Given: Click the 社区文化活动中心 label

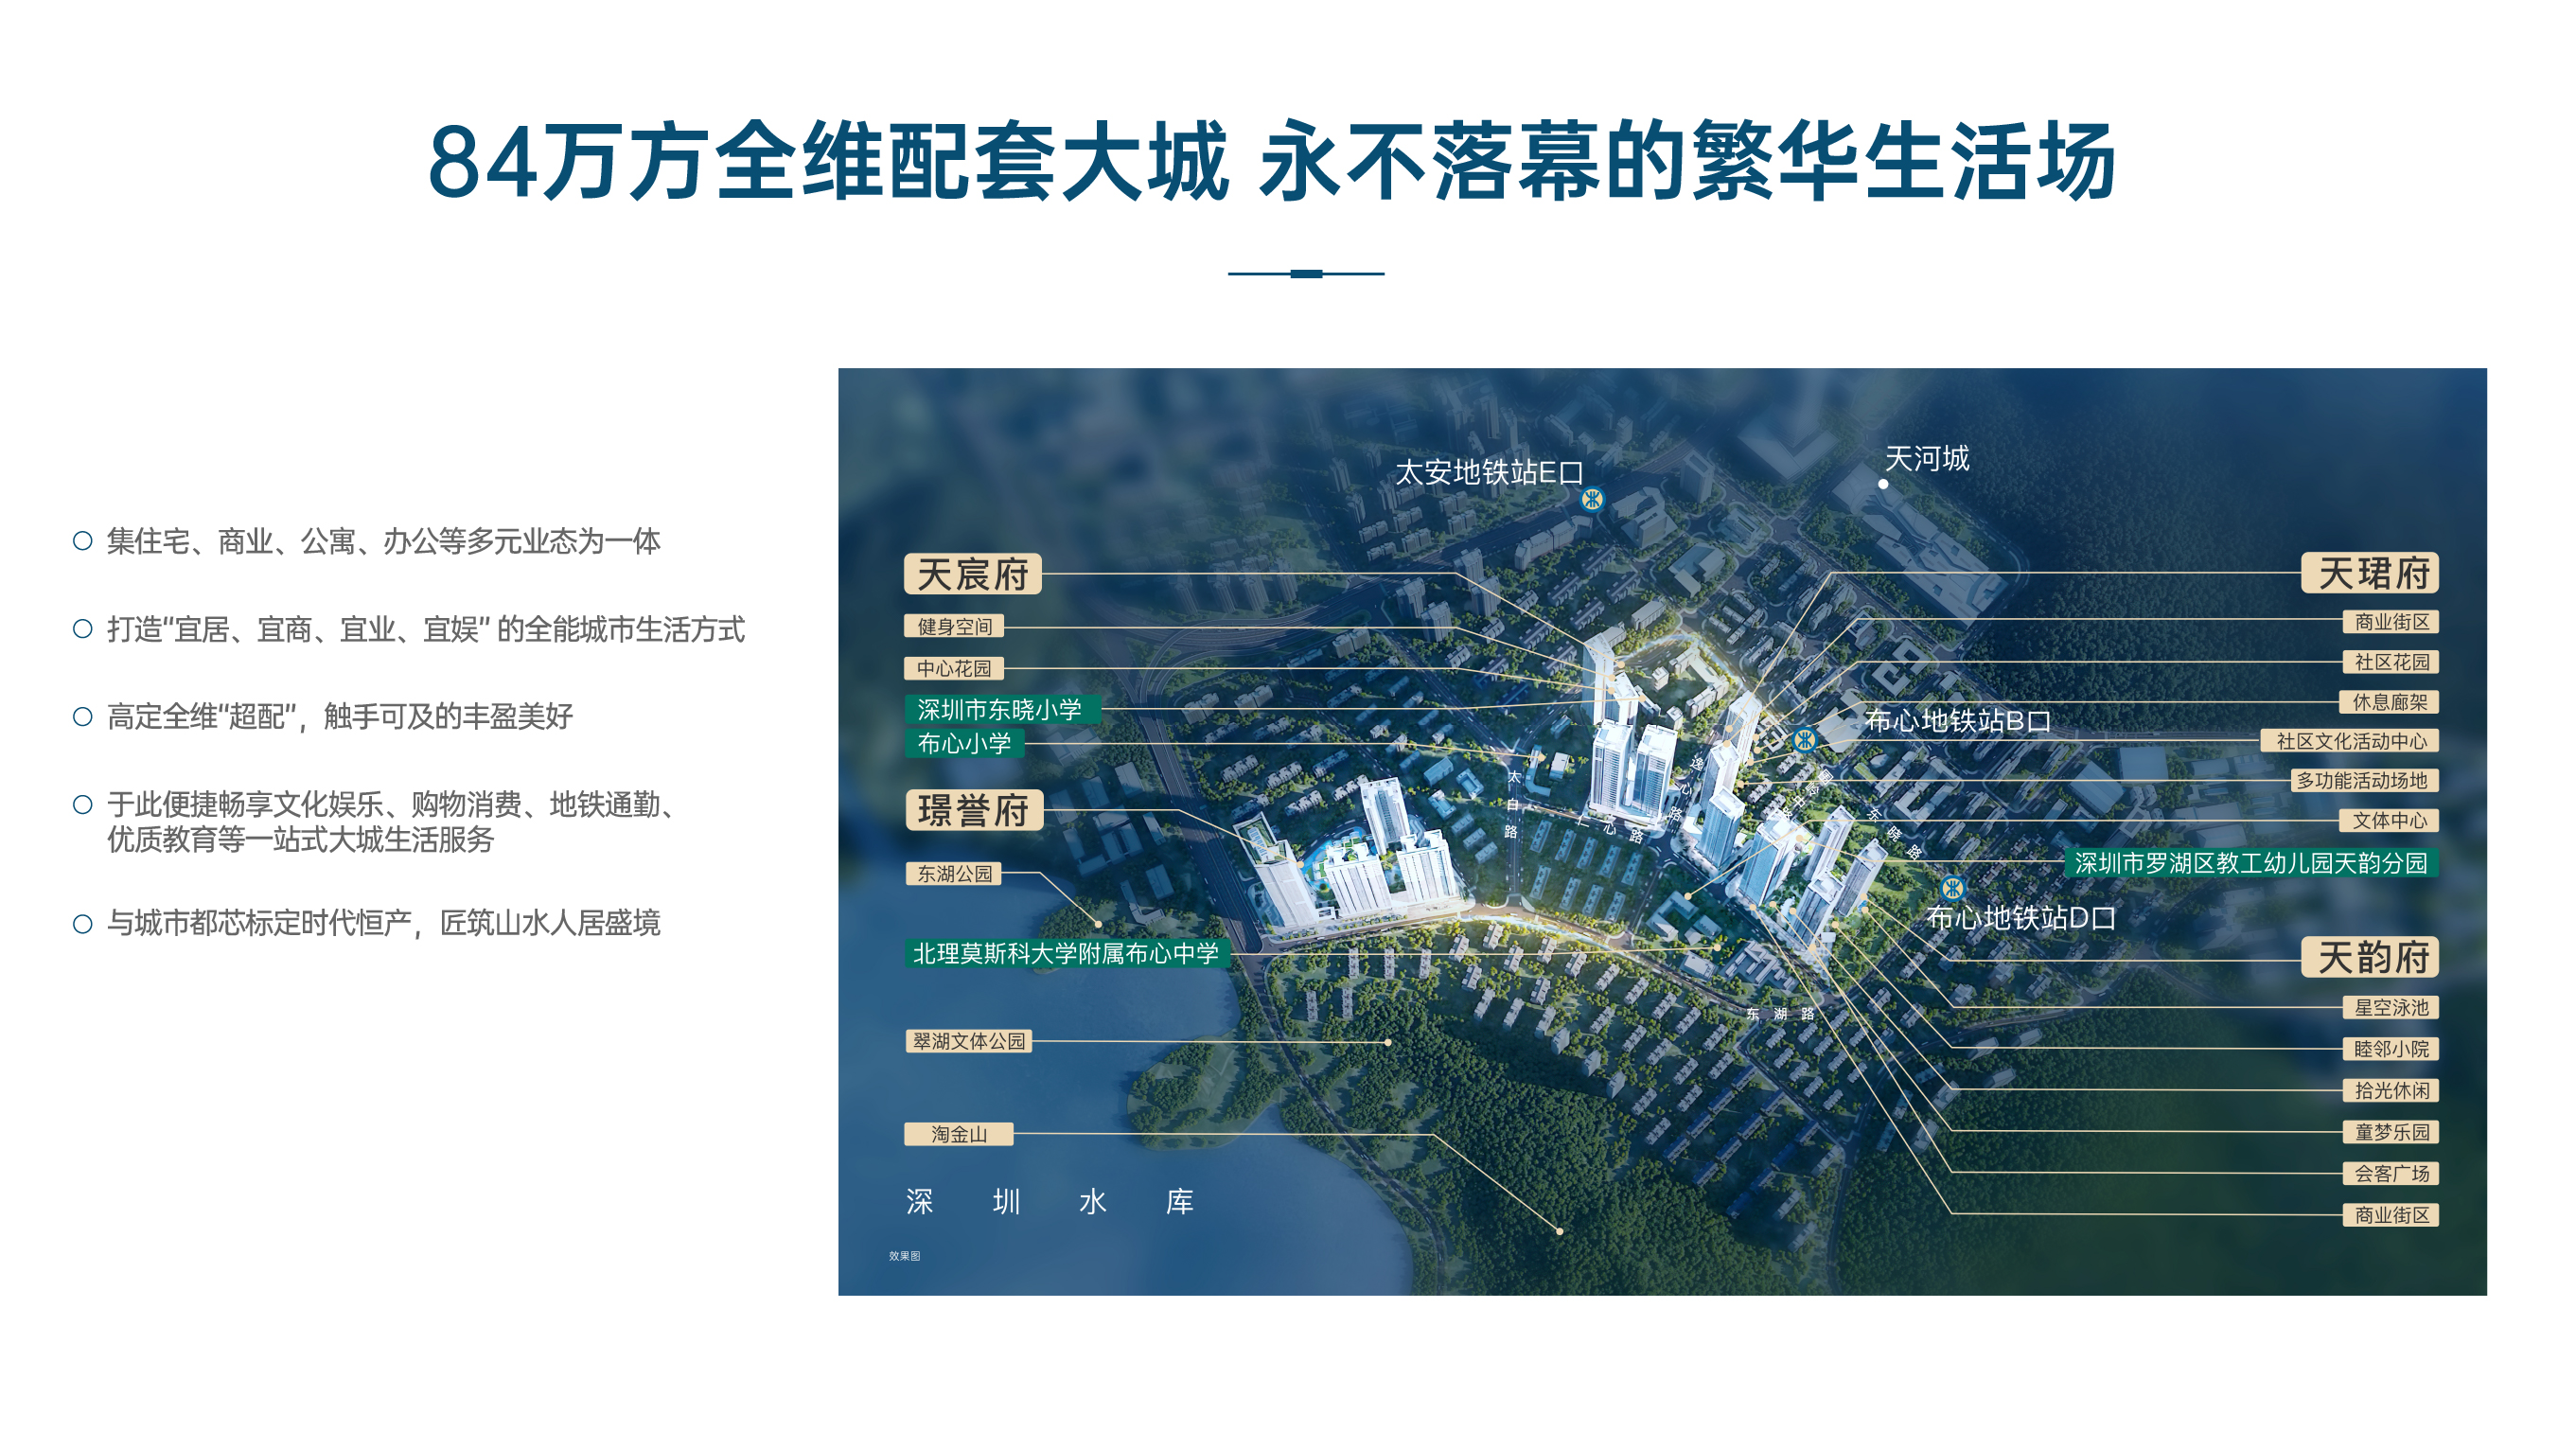Looking at the screenshot, I should click(x=2350, y=741).
